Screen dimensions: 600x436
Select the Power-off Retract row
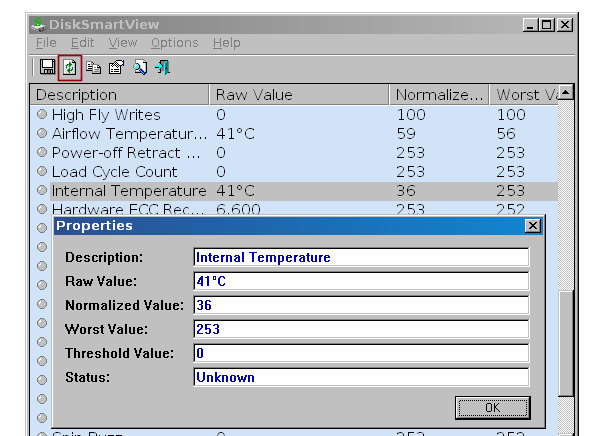[x=294, y=152]
